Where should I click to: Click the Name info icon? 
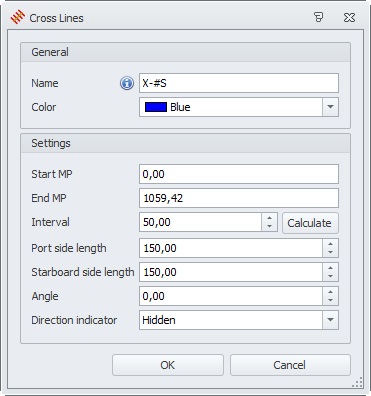click(x=127, y=83)
